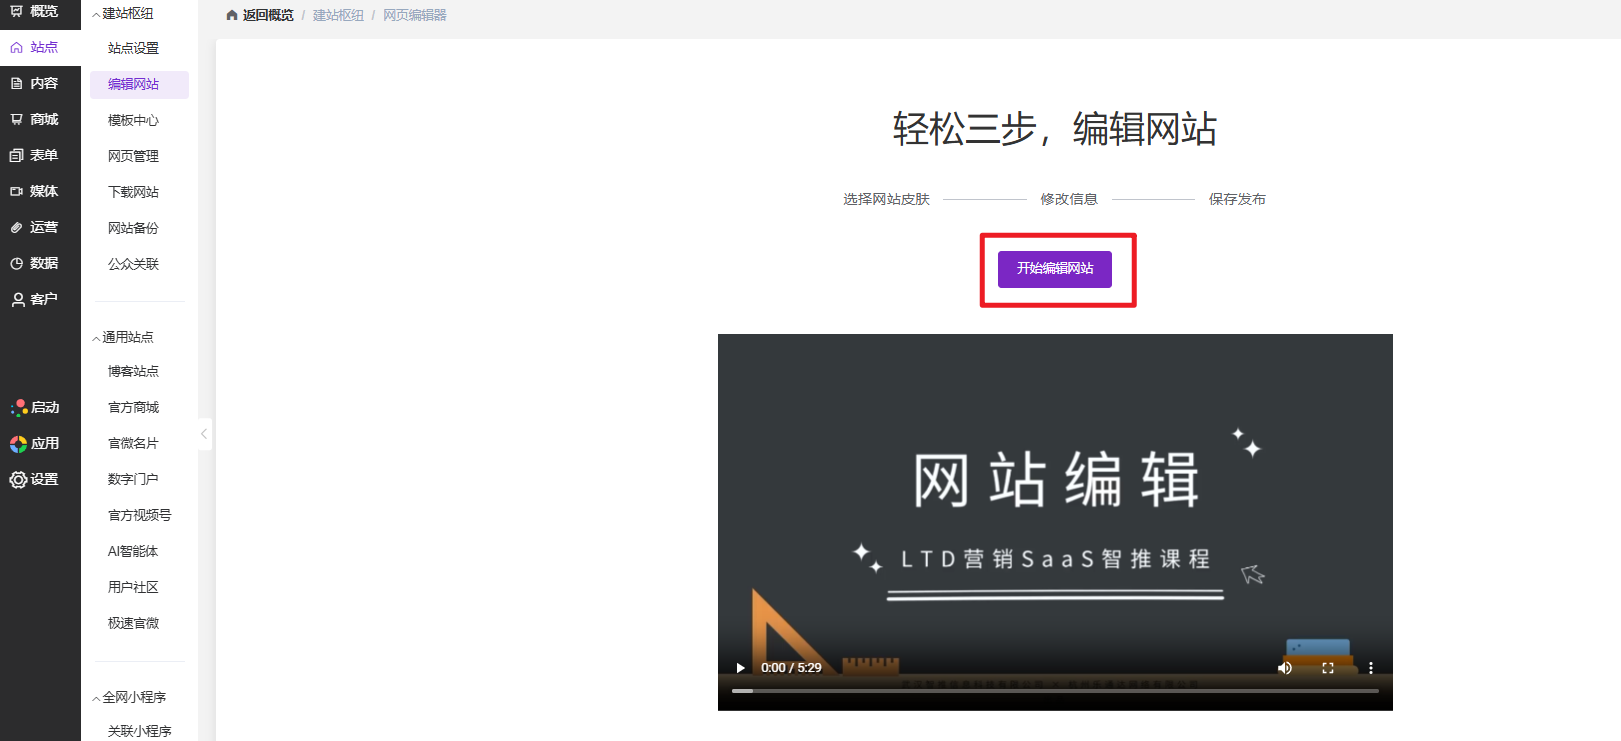This screenshot has height=741, width=1621.
Task: Collapse the 建站枢纽 menu group
Action: (96, 14)
